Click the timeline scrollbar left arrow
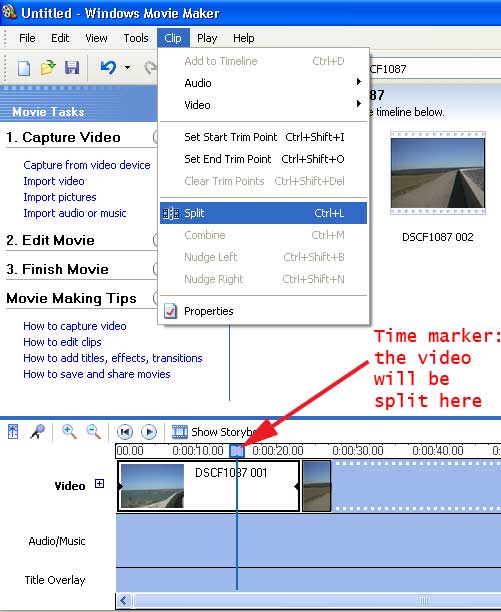501x612 pixels. pos(124,600)
